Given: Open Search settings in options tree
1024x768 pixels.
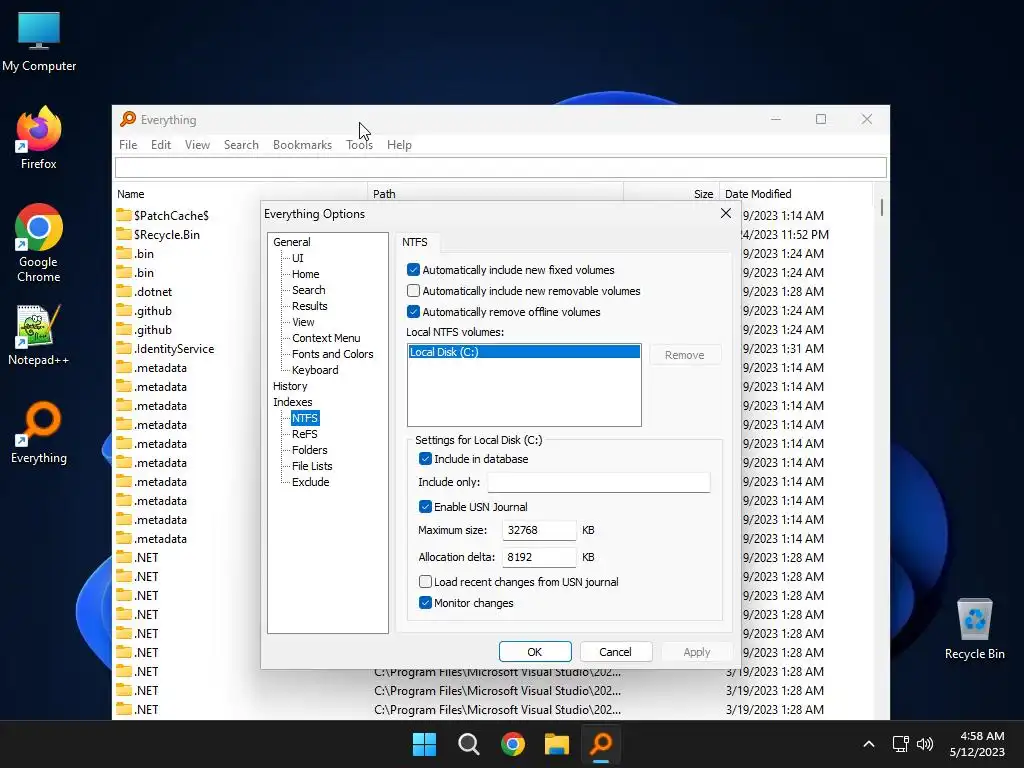Looking at the screenshot, I should click(308, 290).
